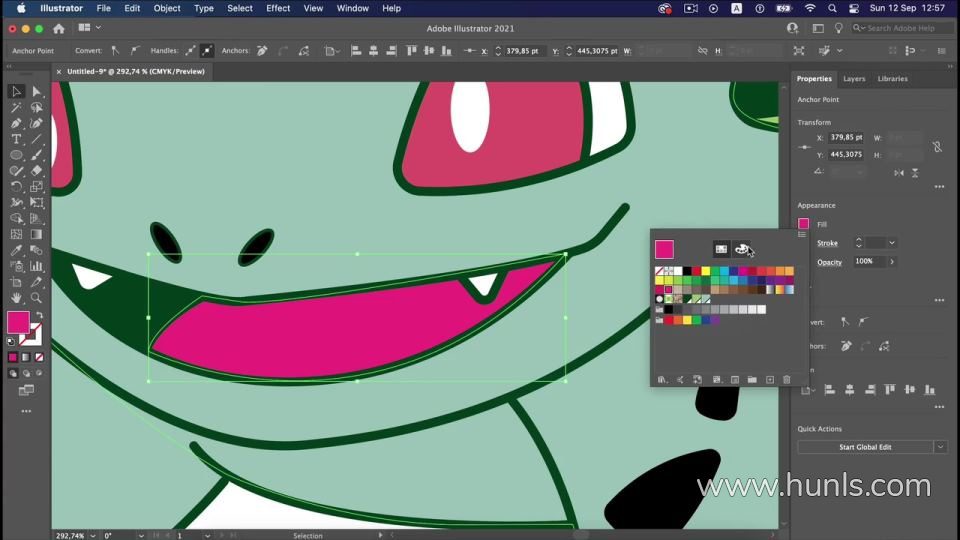Click the Opacity label link
The height and width of the screenshot is (540, 960).
[x=830, y=262]
